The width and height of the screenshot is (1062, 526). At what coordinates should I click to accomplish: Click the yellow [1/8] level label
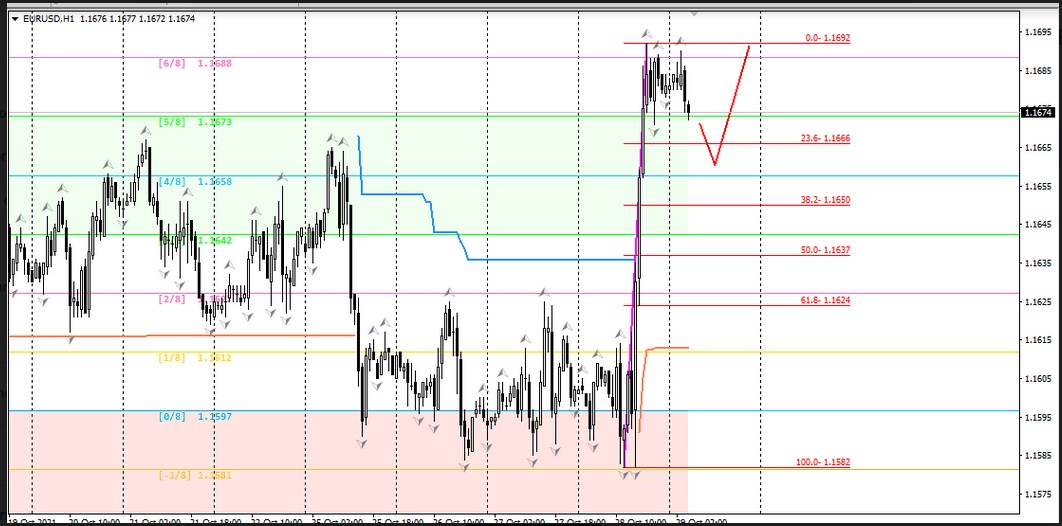(x=195, y=357)
